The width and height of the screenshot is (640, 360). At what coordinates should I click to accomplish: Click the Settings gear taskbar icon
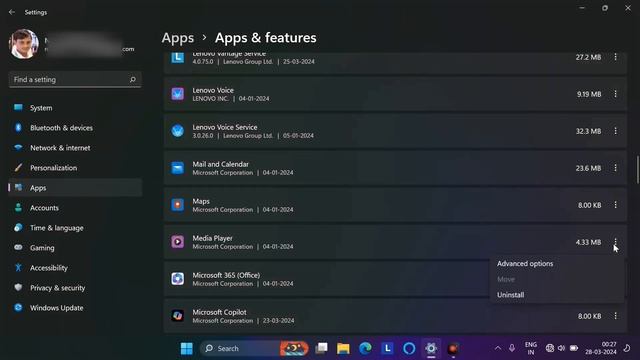[431, 348]
